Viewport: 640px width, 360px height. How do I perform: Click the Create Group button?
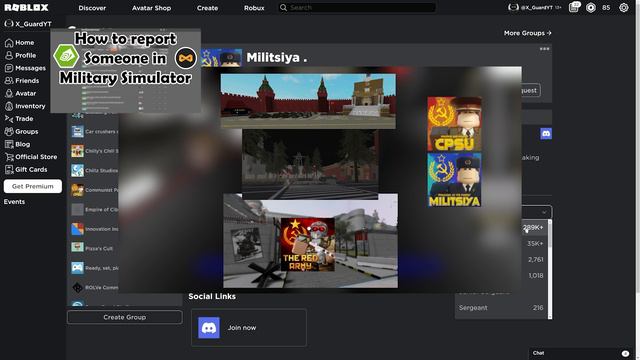[x=124, y=317]
